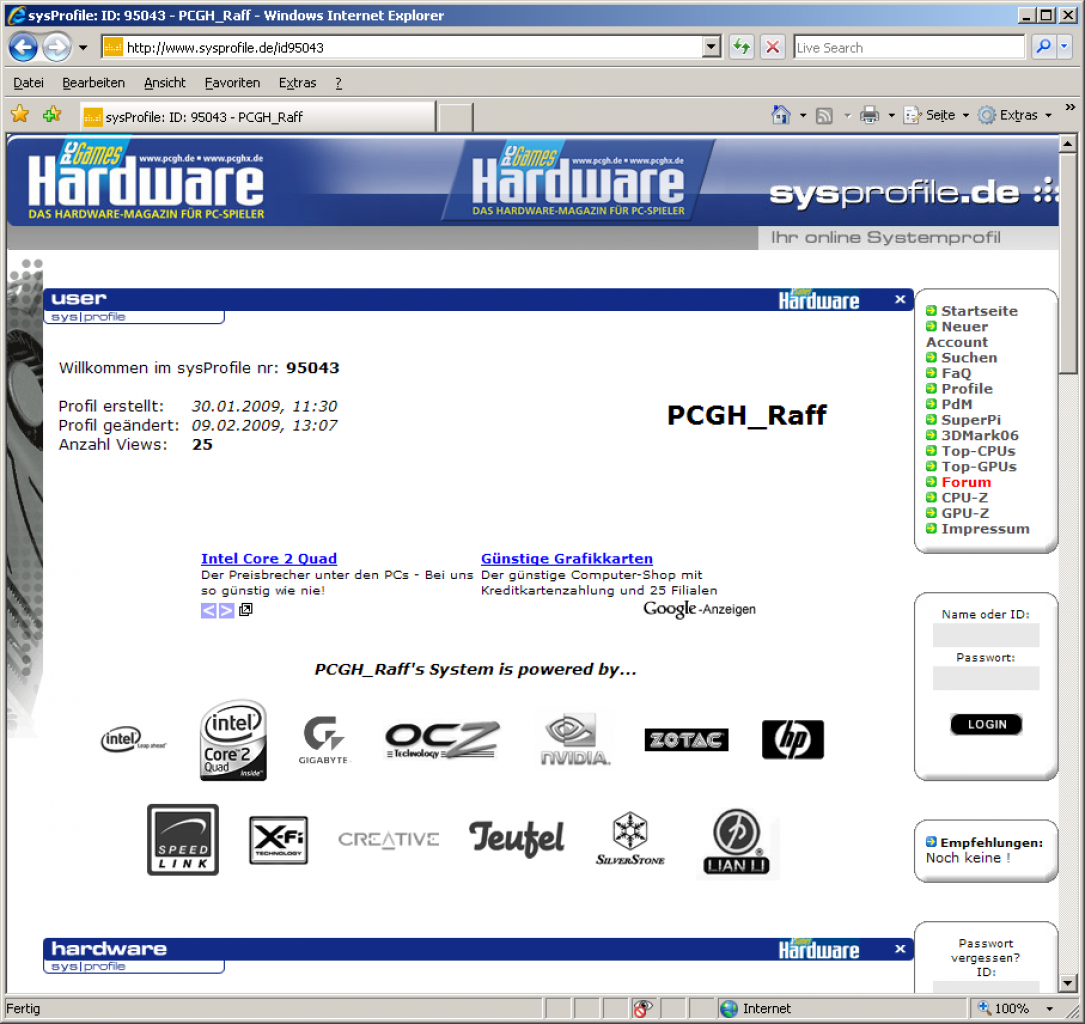Open the Seite toolbar dropdown

[936, 115]
